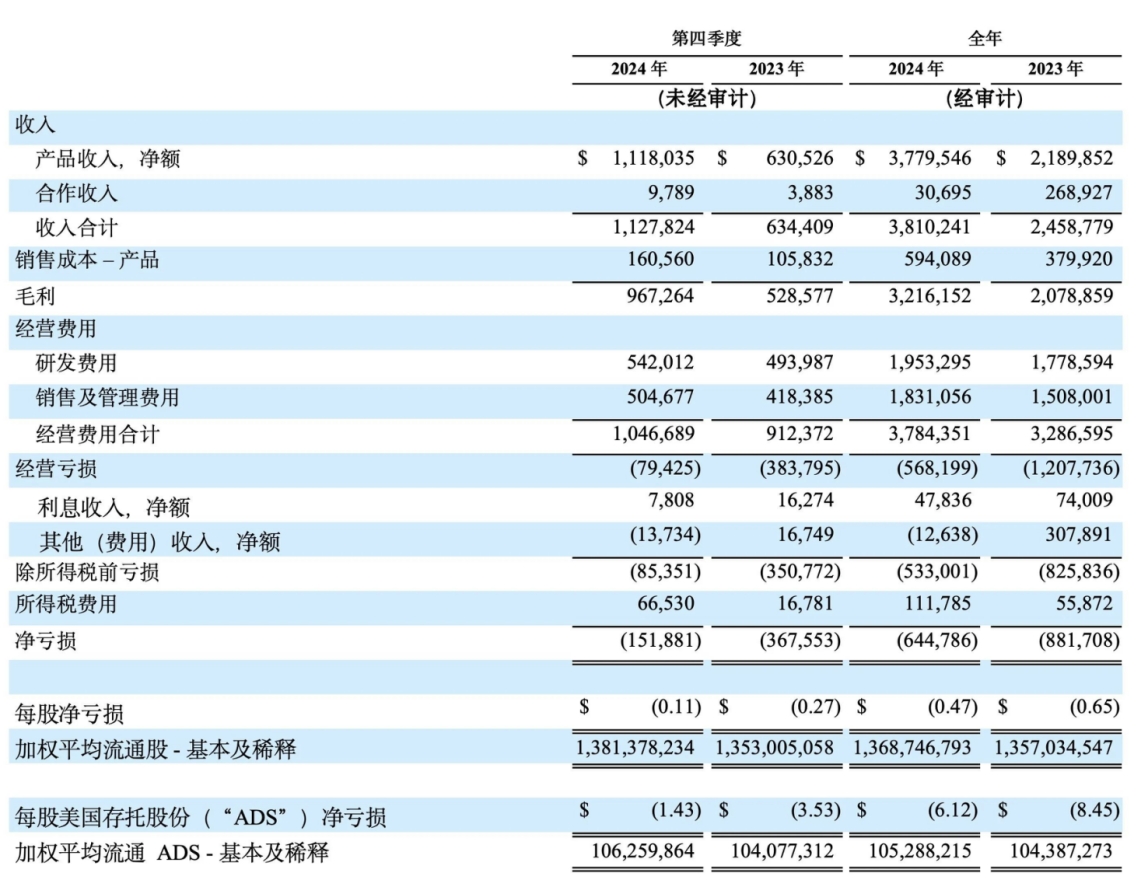
Task: Select "2023年" header under 全年
Action: [x=1055, y=69]
